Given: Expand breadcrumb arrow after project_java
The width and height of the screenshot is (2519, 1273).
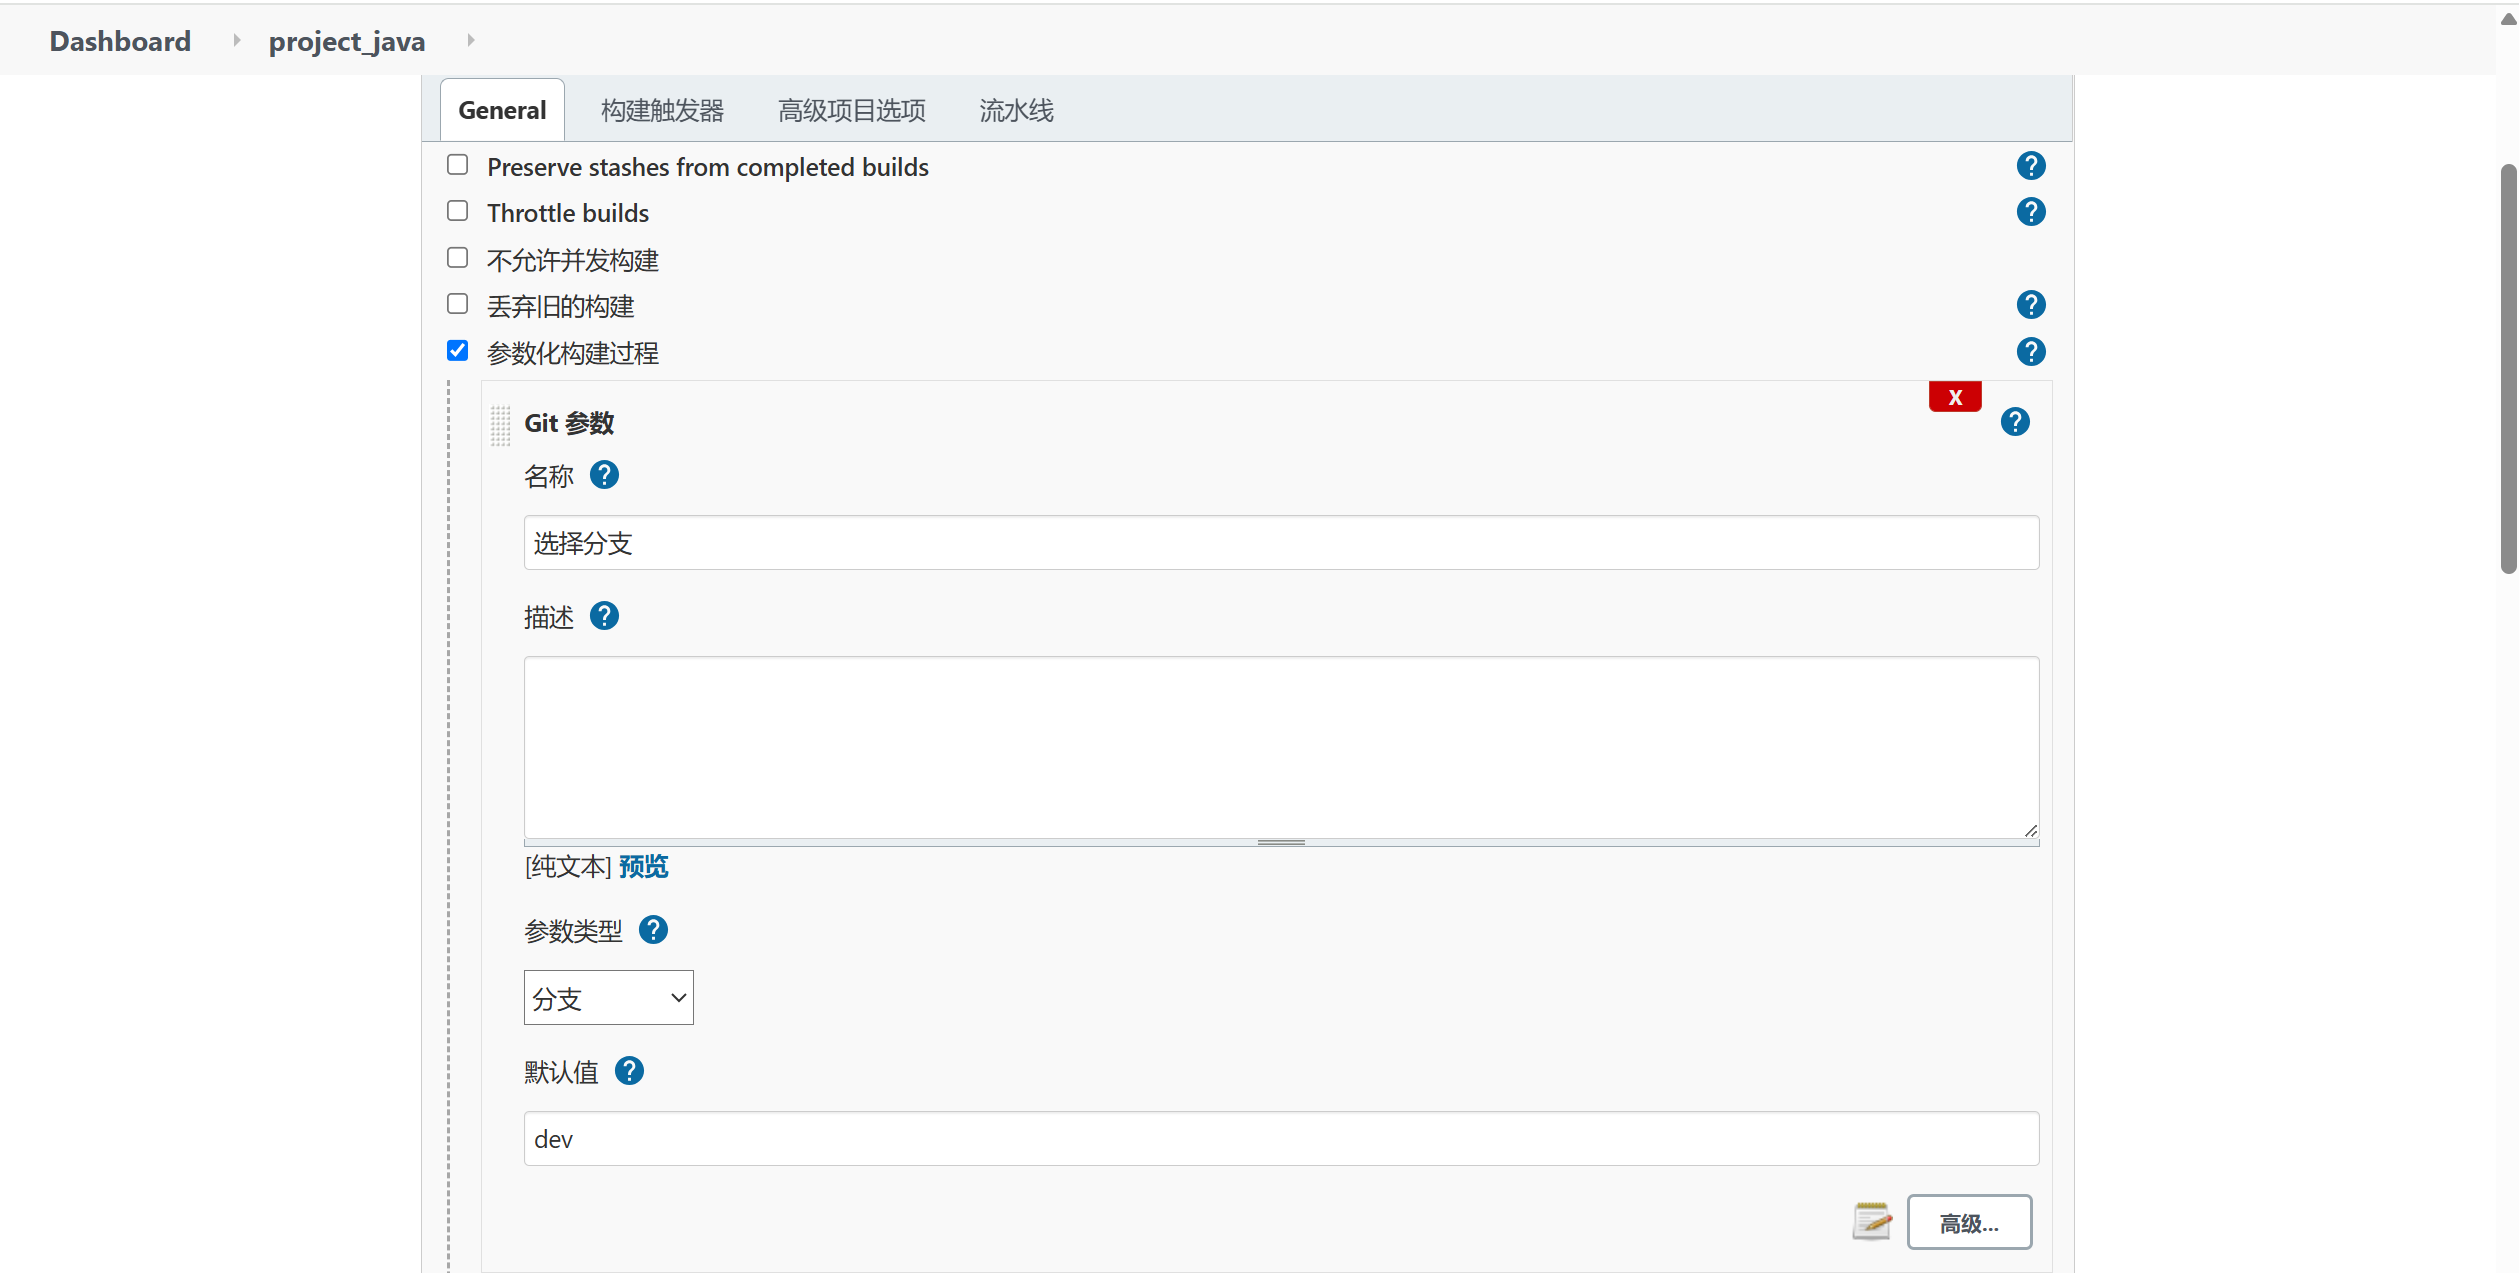Looking at the screenshot, I should tap(471, 41).
